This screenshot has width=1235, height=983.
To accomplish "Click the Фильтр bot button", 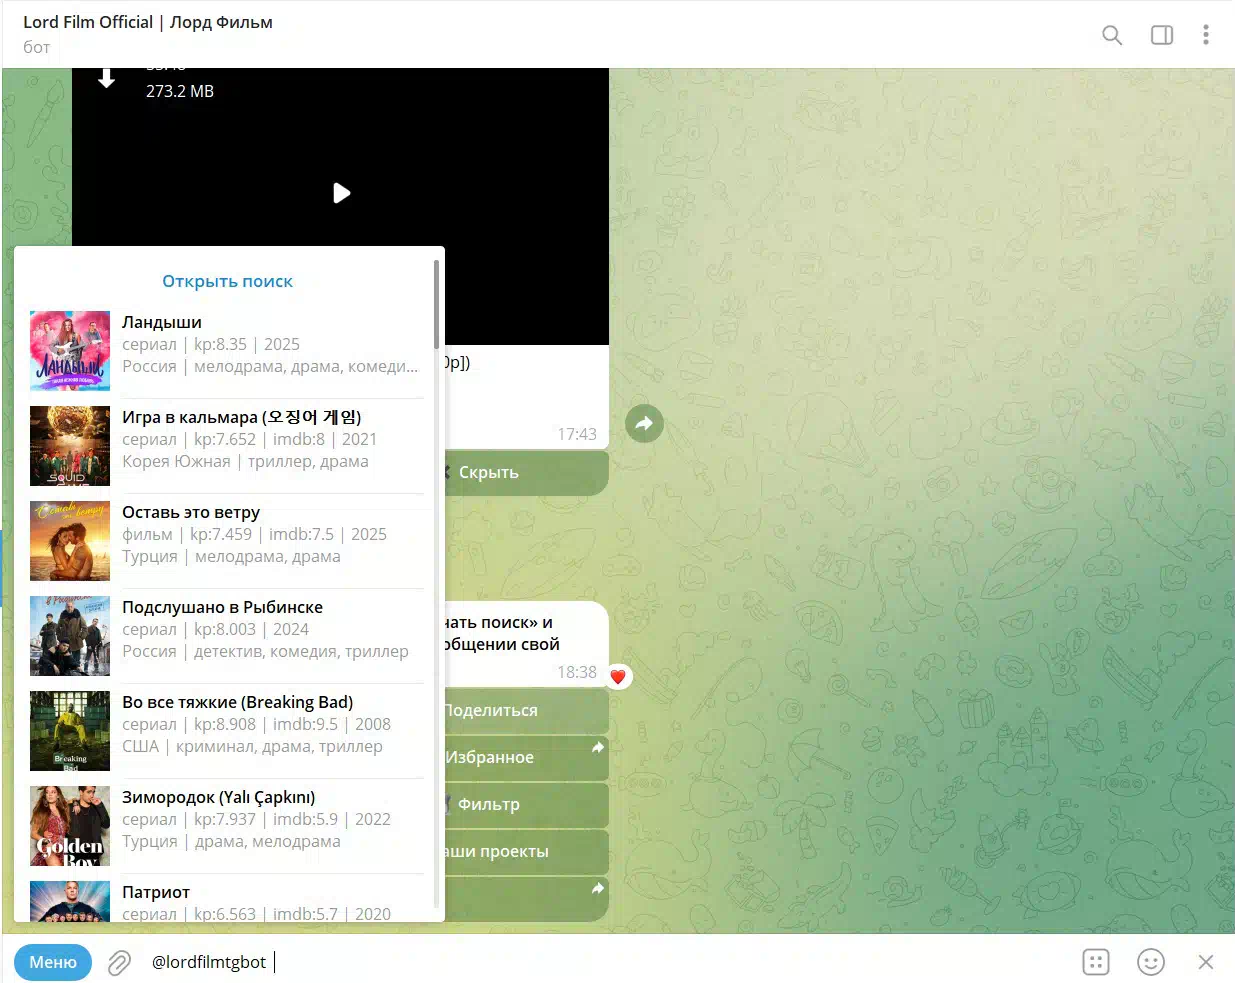I will click(x=527, y=804).
